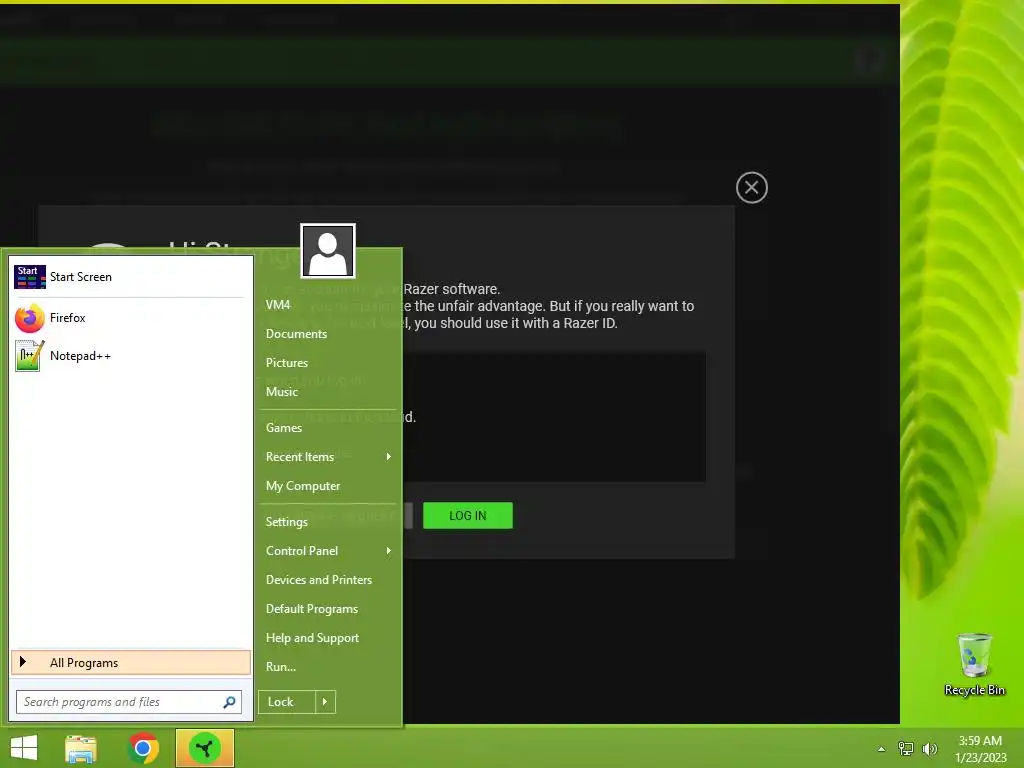This screenshot has width=1024, height=768.
Task: Open the clock showing 3:59 AM
Action: (980, 749)
